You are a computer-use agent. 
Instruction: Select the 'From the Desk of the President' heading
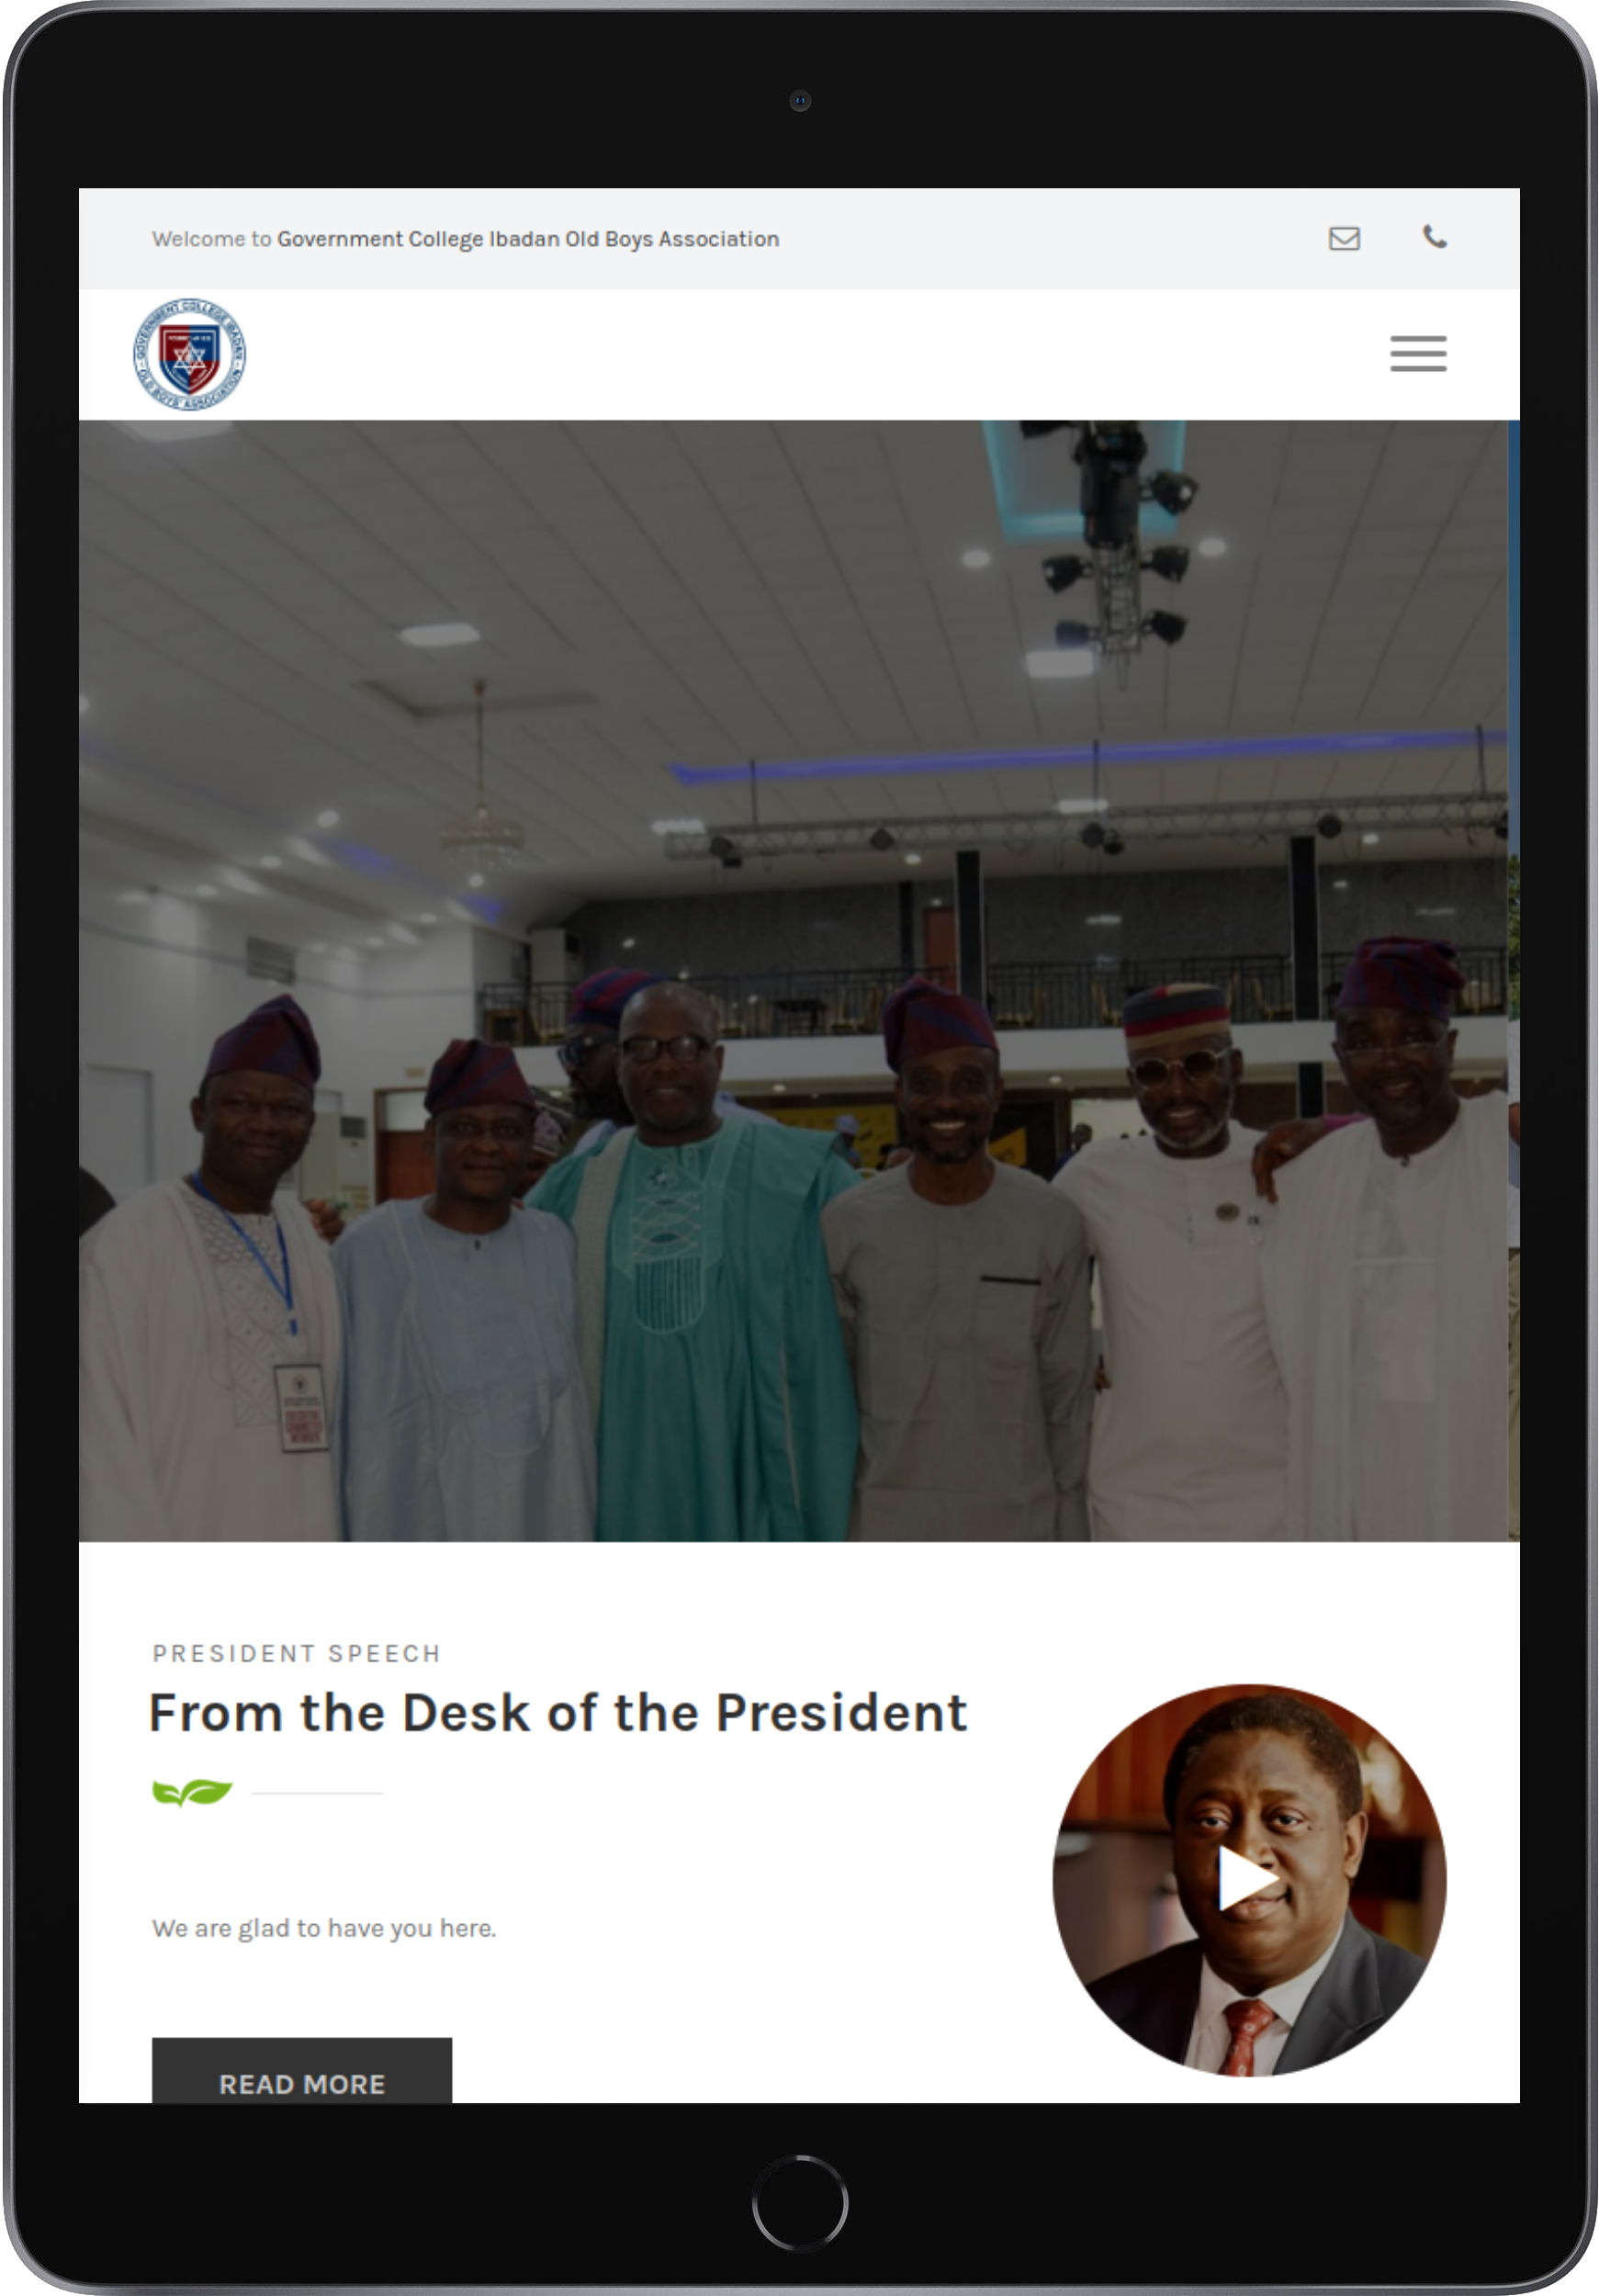tap(558, 1713)
